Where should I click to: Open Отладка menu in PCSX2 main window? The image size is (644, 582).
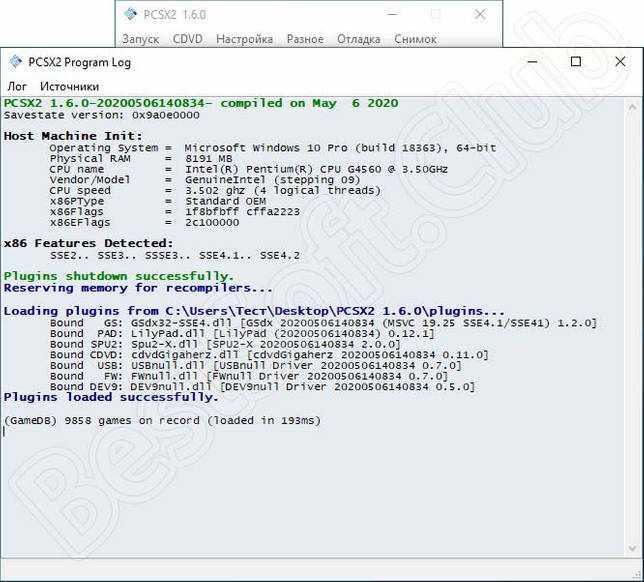[359, 39]
